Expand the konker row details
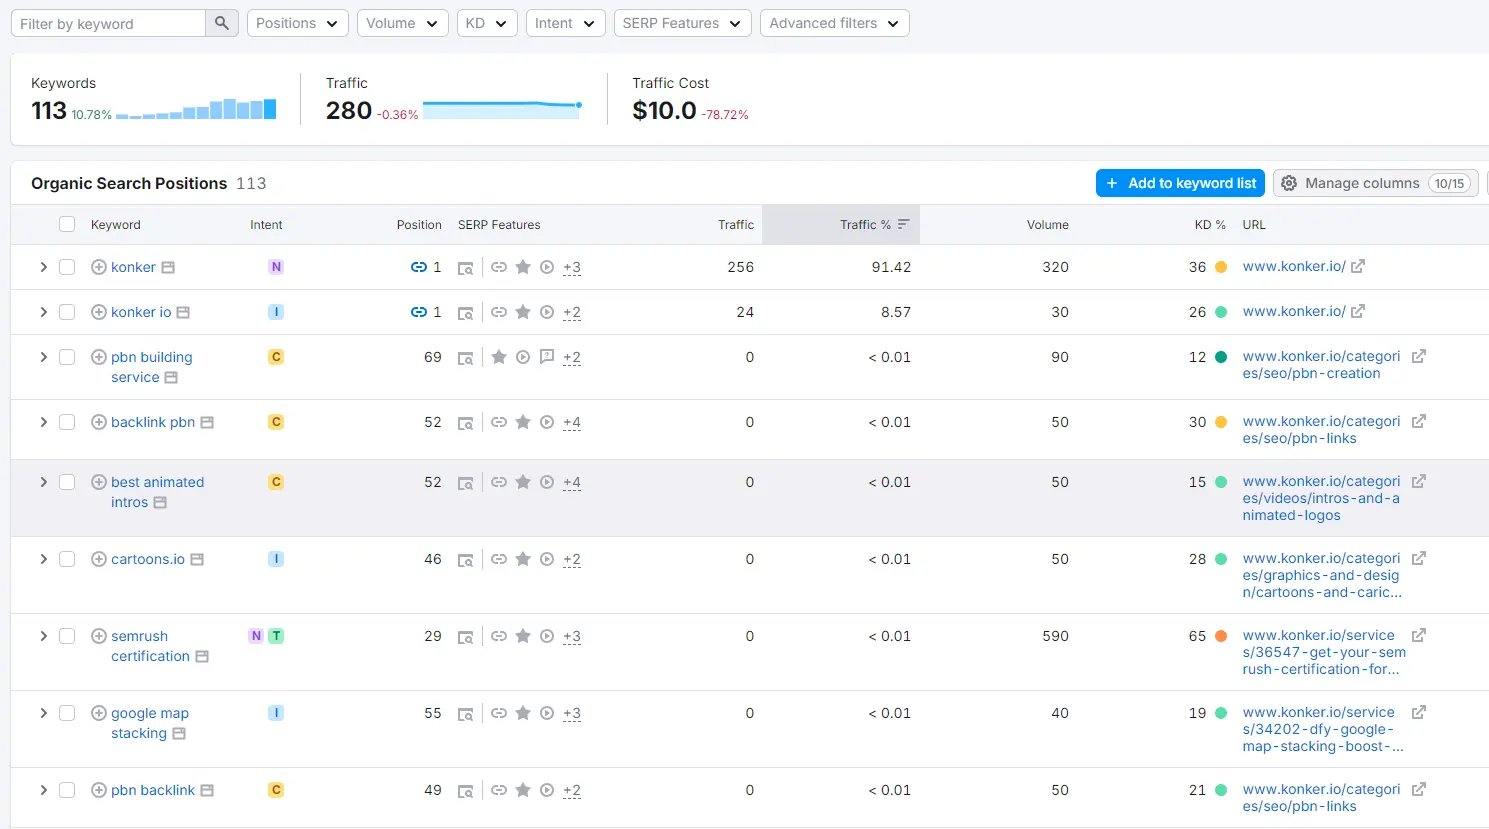1489x829 pixels. pyautogui.click(x=43, y=267)
